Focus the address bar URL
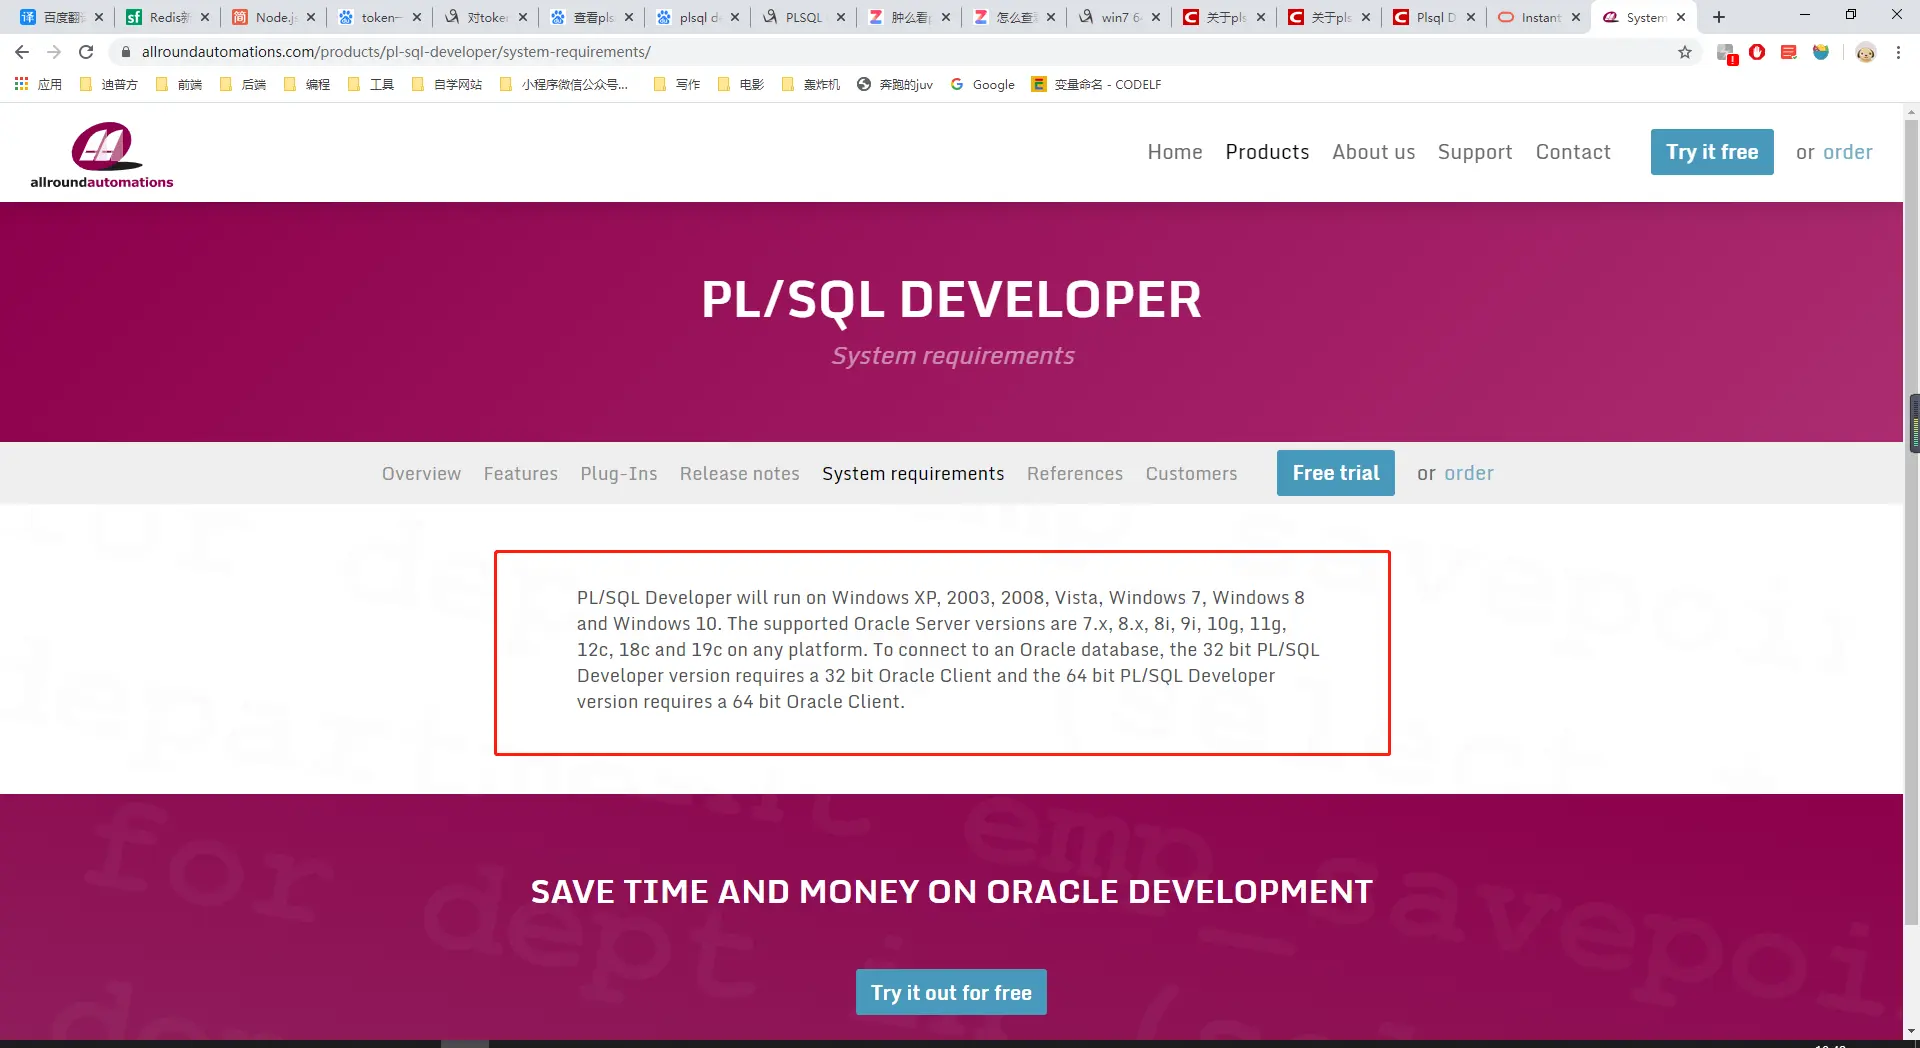 pyautogui.click(x=396, y=52)
